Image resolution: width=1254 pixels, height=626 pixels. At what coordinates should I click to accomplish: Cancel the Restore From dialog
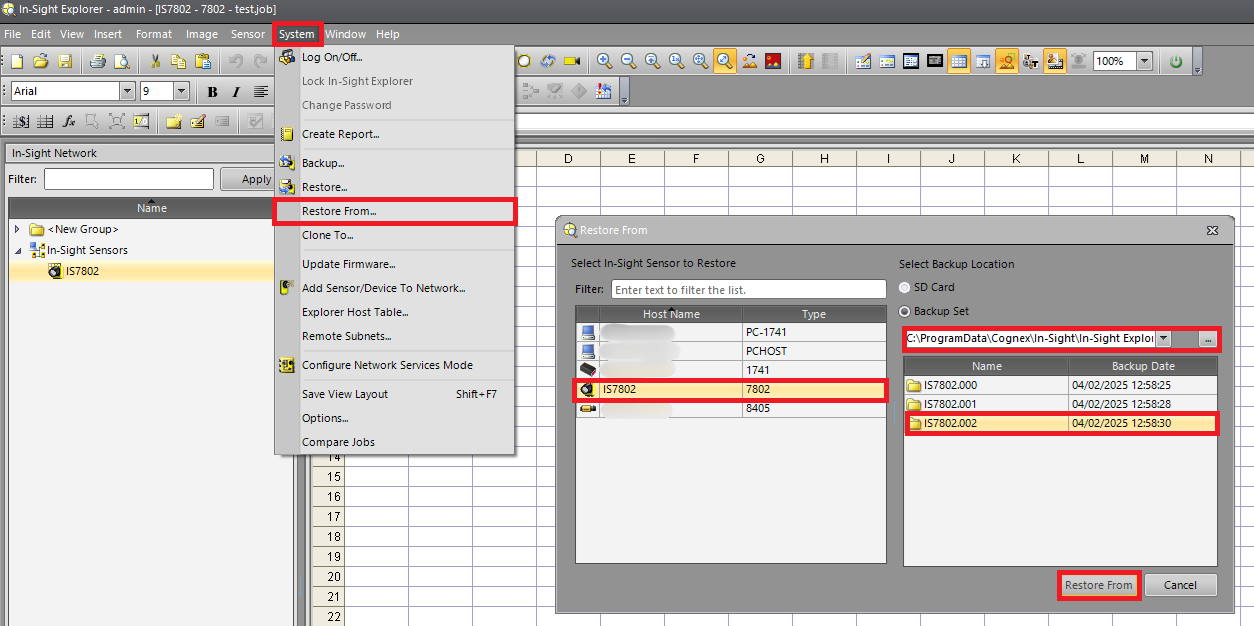pyautogui.click(x=1181, y=585)
